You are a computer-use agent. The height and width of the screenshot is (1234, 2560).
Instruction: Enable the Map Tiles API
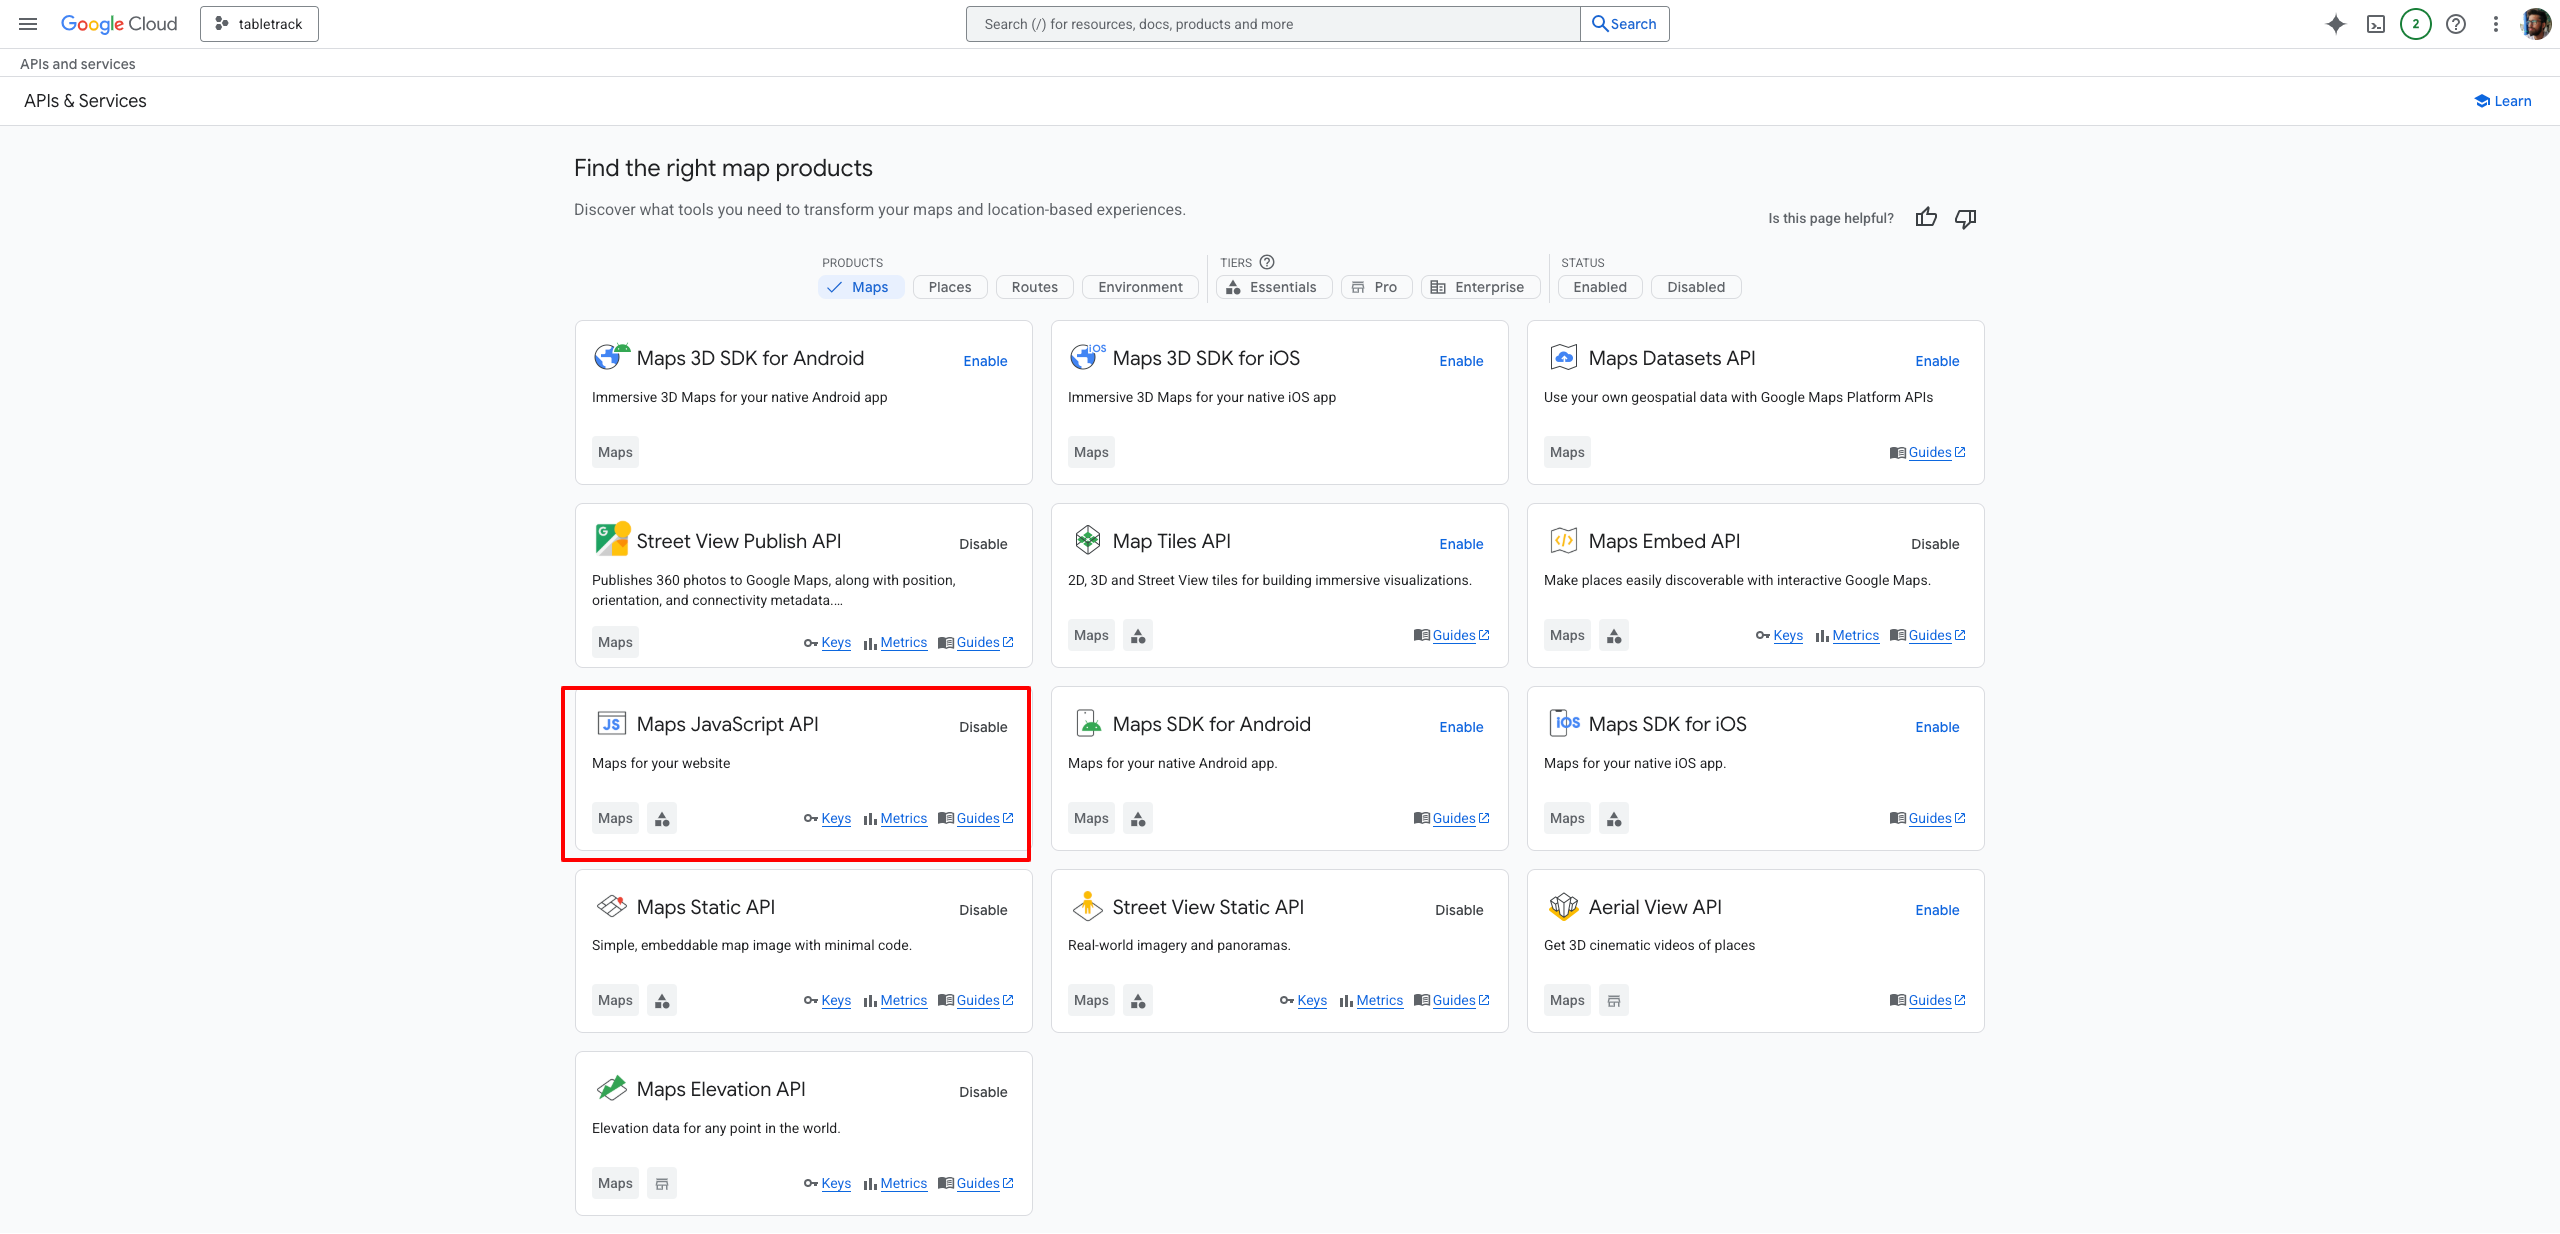pyautogui.click(x=1461, y=544)
